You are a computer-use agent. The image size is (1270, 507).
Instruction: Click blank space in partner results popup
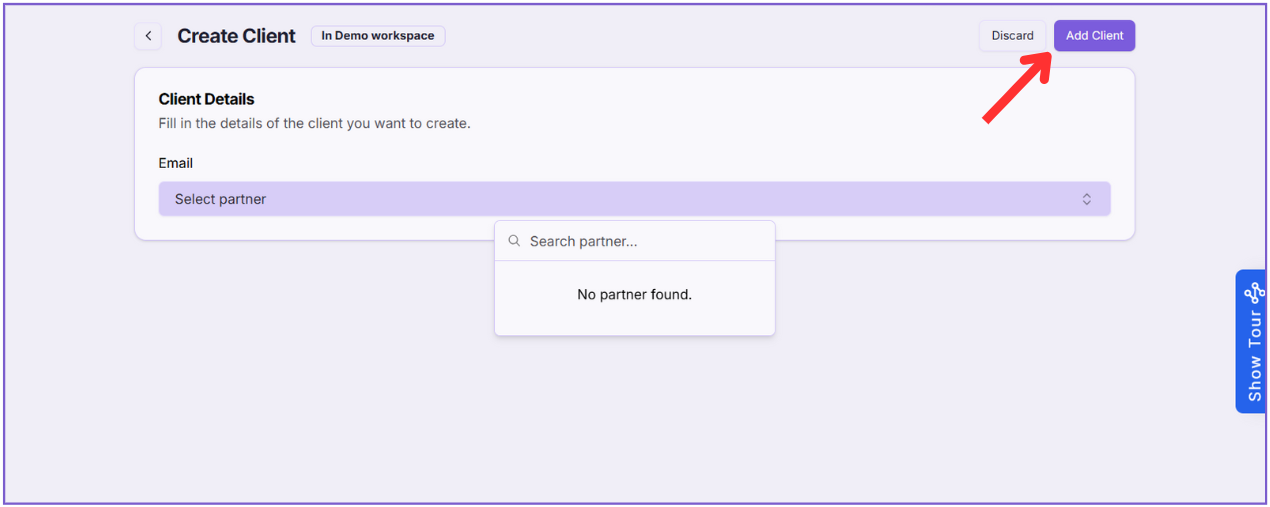[634, 322]
